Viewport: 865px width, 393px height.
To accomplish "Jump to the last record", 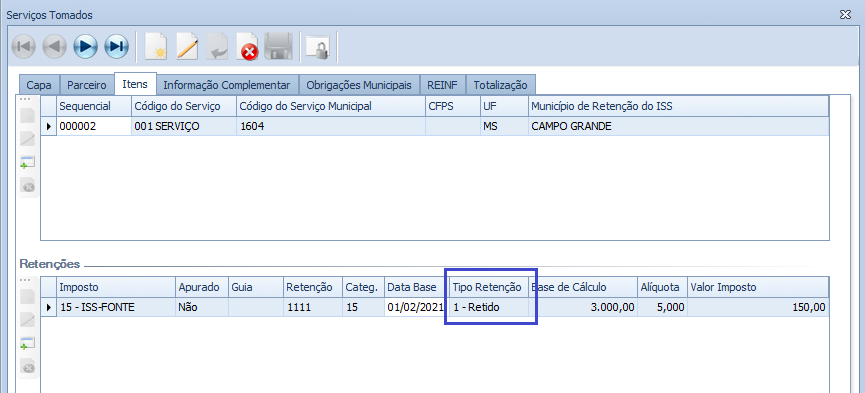I will [x=116, y=46].
